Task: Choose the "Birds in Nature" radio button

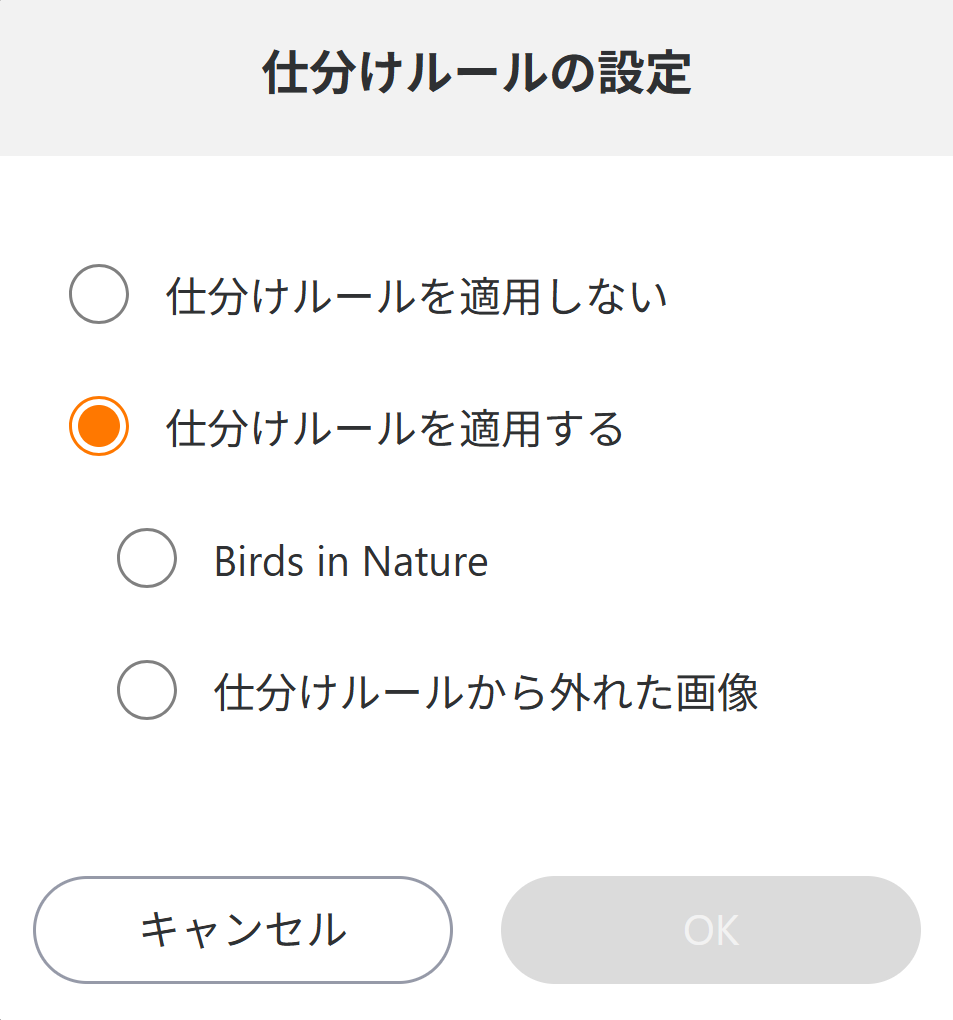Action: [147, 559]
